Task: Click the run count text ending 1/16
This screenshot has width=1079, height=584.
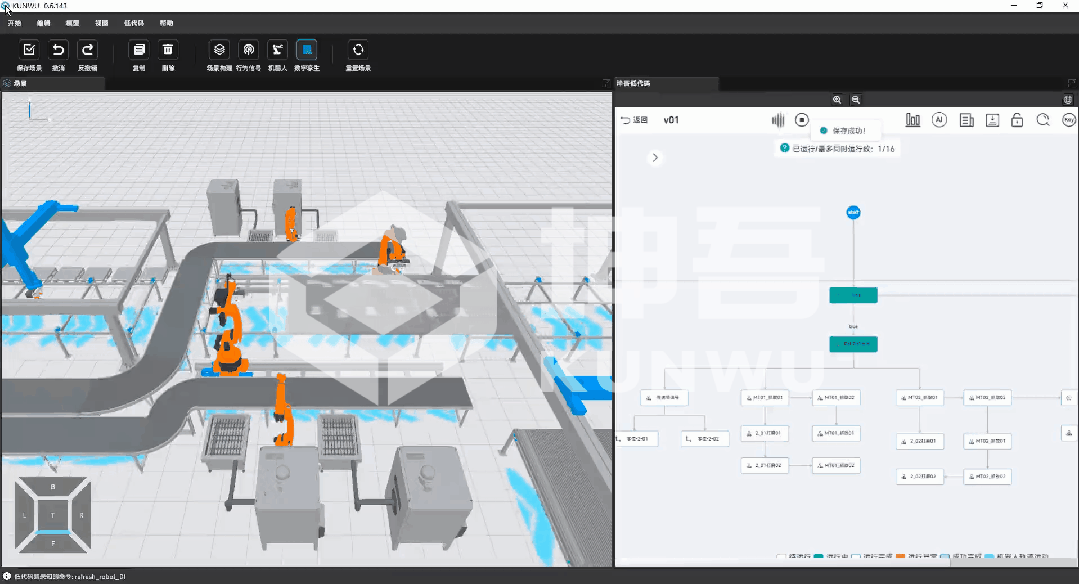Action: (843, 149)
